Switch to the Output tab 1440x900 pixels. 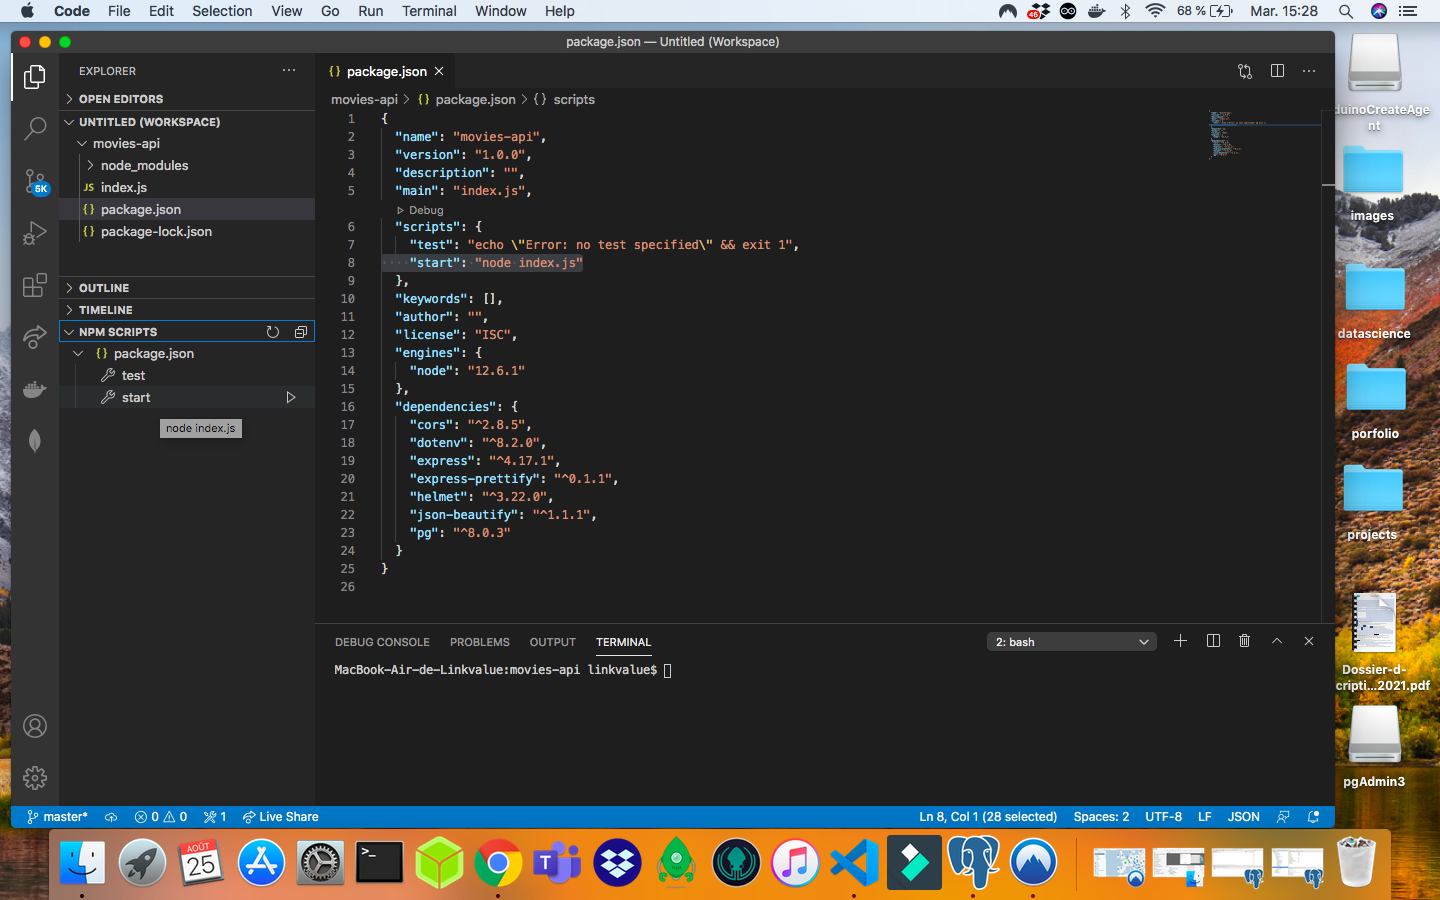tap(553, 642)
